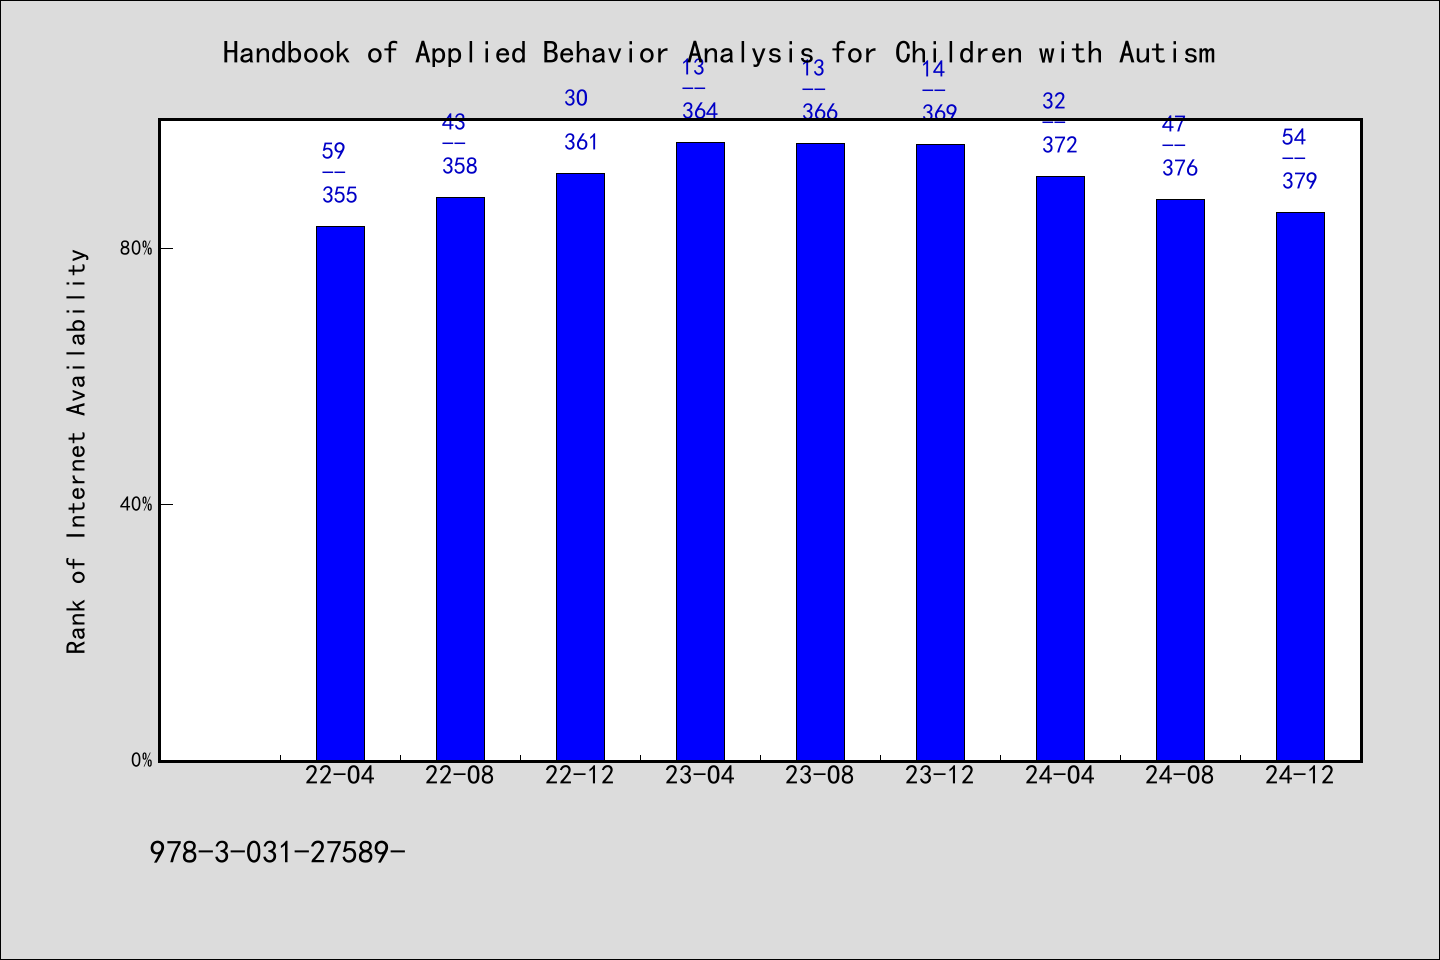The width and height of the screenshot is (1440, 960).
Task: Click the value 361 data label
Action: [x=581, y=142]
